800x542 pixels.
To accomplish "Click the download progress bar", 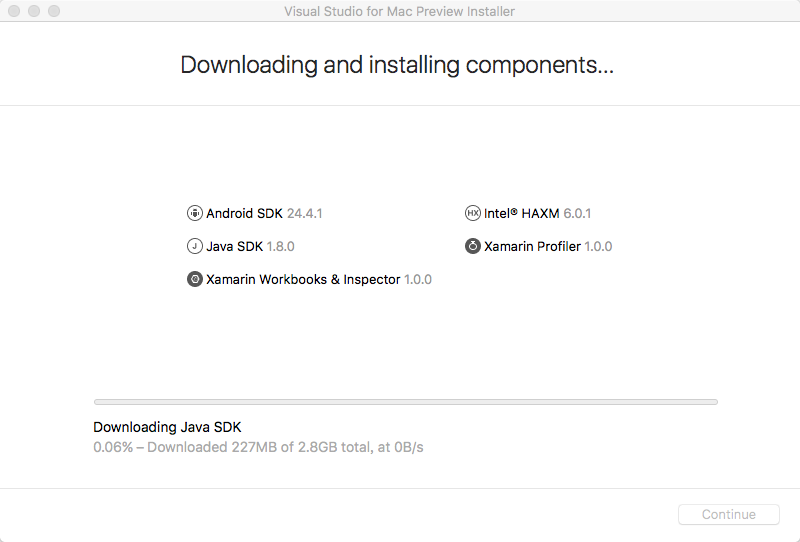I will pyautogui.click(x=406, y=402).
